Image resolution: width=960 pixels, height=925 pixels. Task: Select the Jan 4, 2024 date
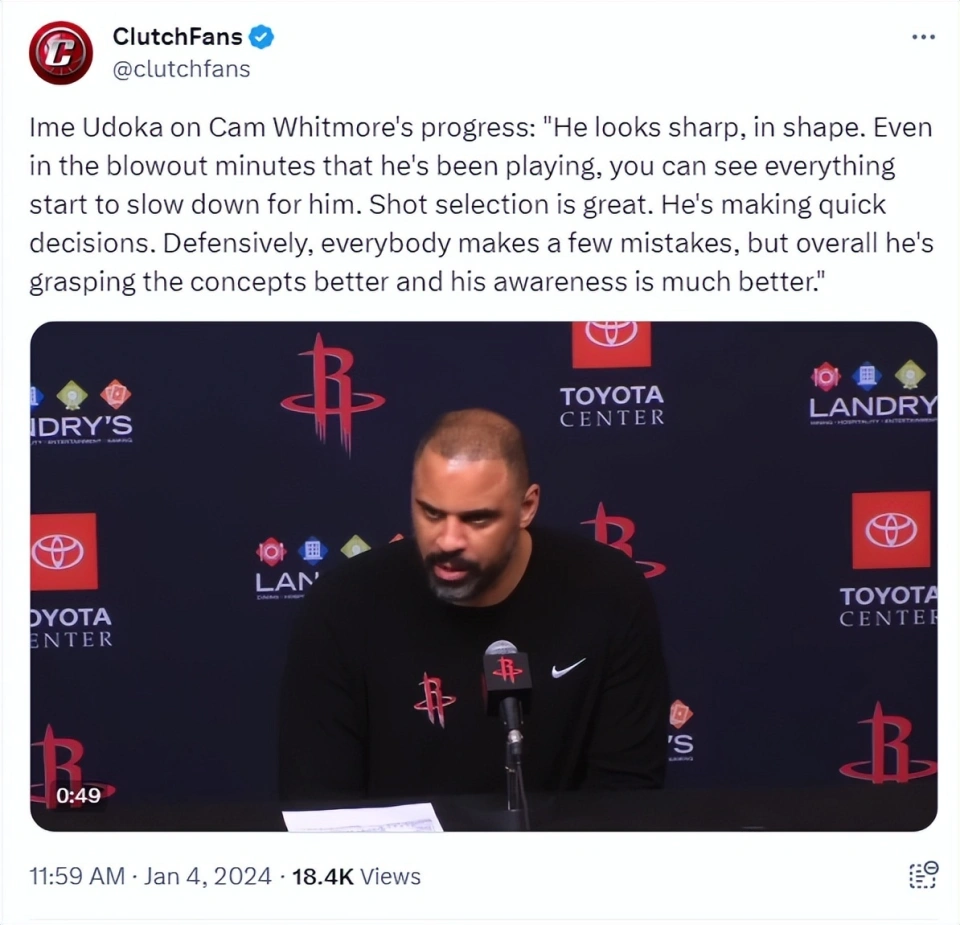[208, 876]
